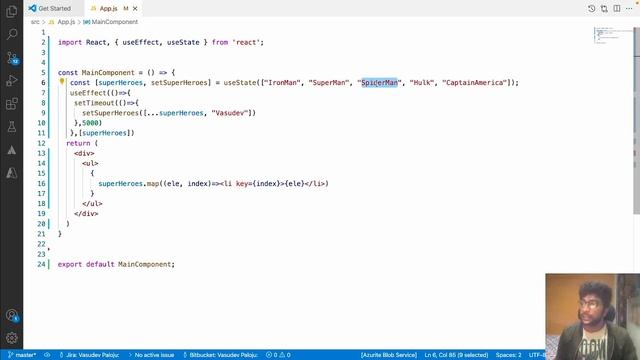
Task: Switch to the Get Started tab
Action: [50, 8]
